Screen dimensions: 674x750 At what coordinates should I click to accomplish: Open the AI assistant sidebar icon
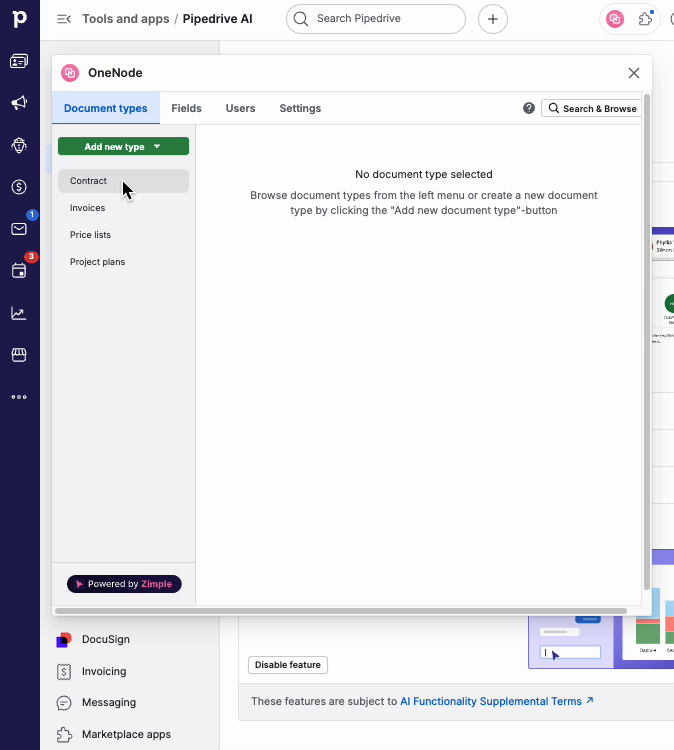click(19, 145)
